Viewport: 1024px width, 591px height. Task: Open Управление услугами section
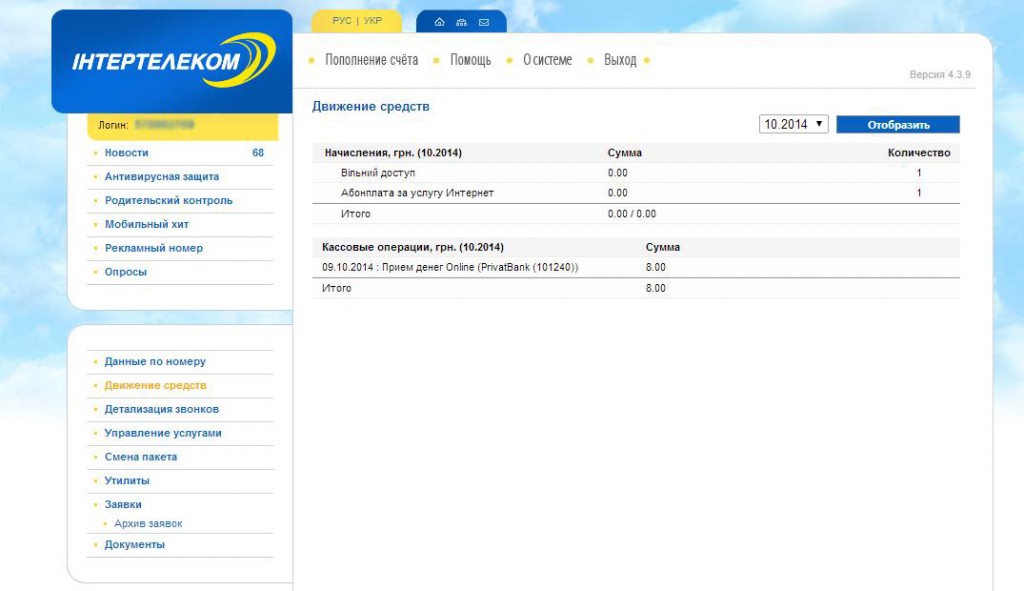click(163, 434)
